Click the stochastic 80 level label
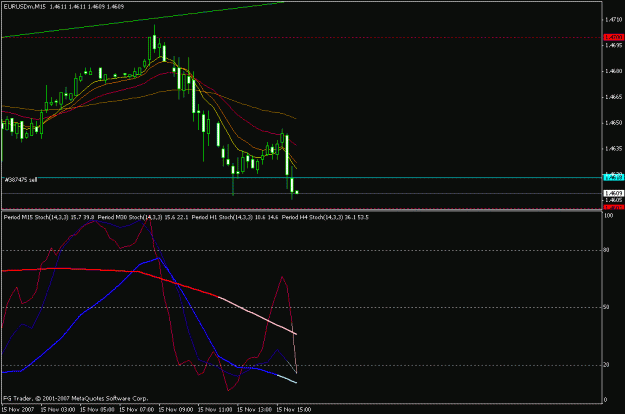625x414 pixels. coord(606,250)
